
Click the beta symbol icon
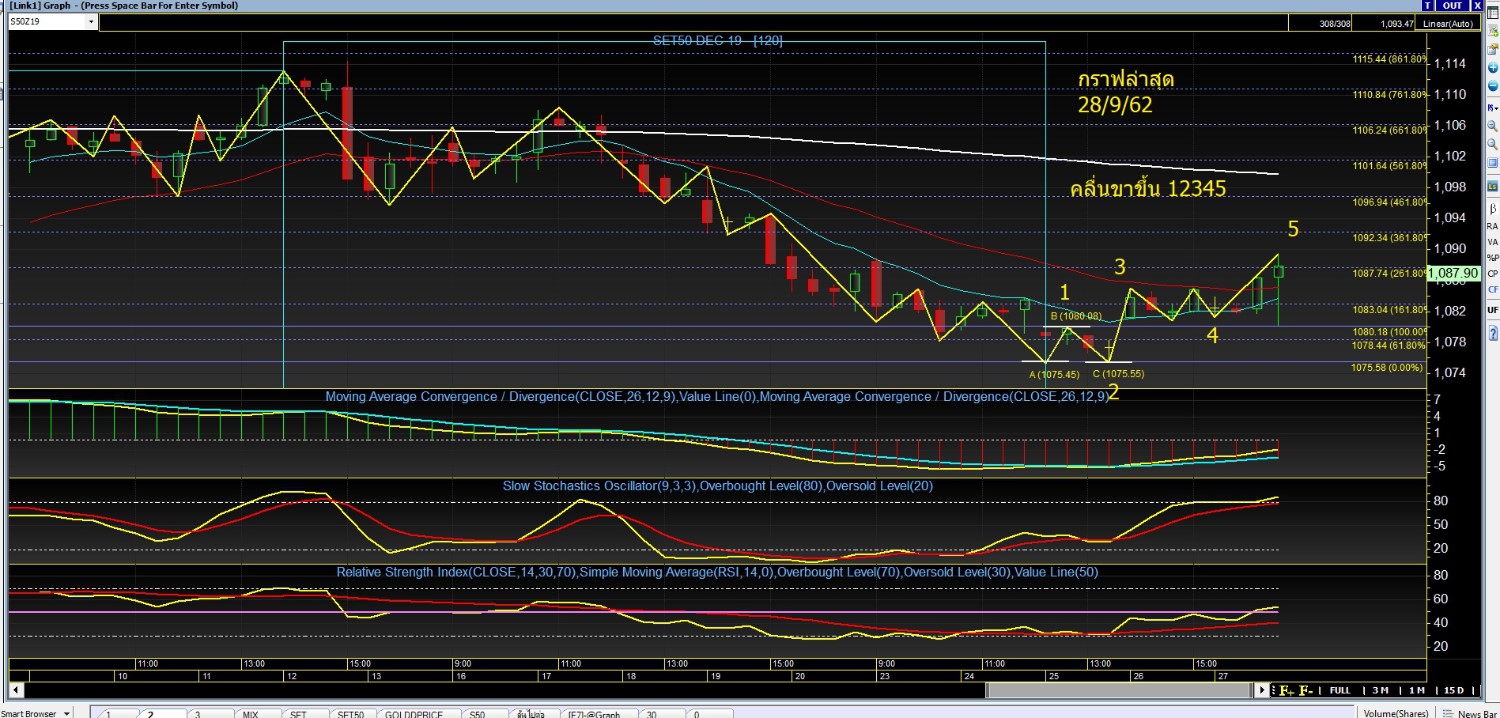(1493, 209)
